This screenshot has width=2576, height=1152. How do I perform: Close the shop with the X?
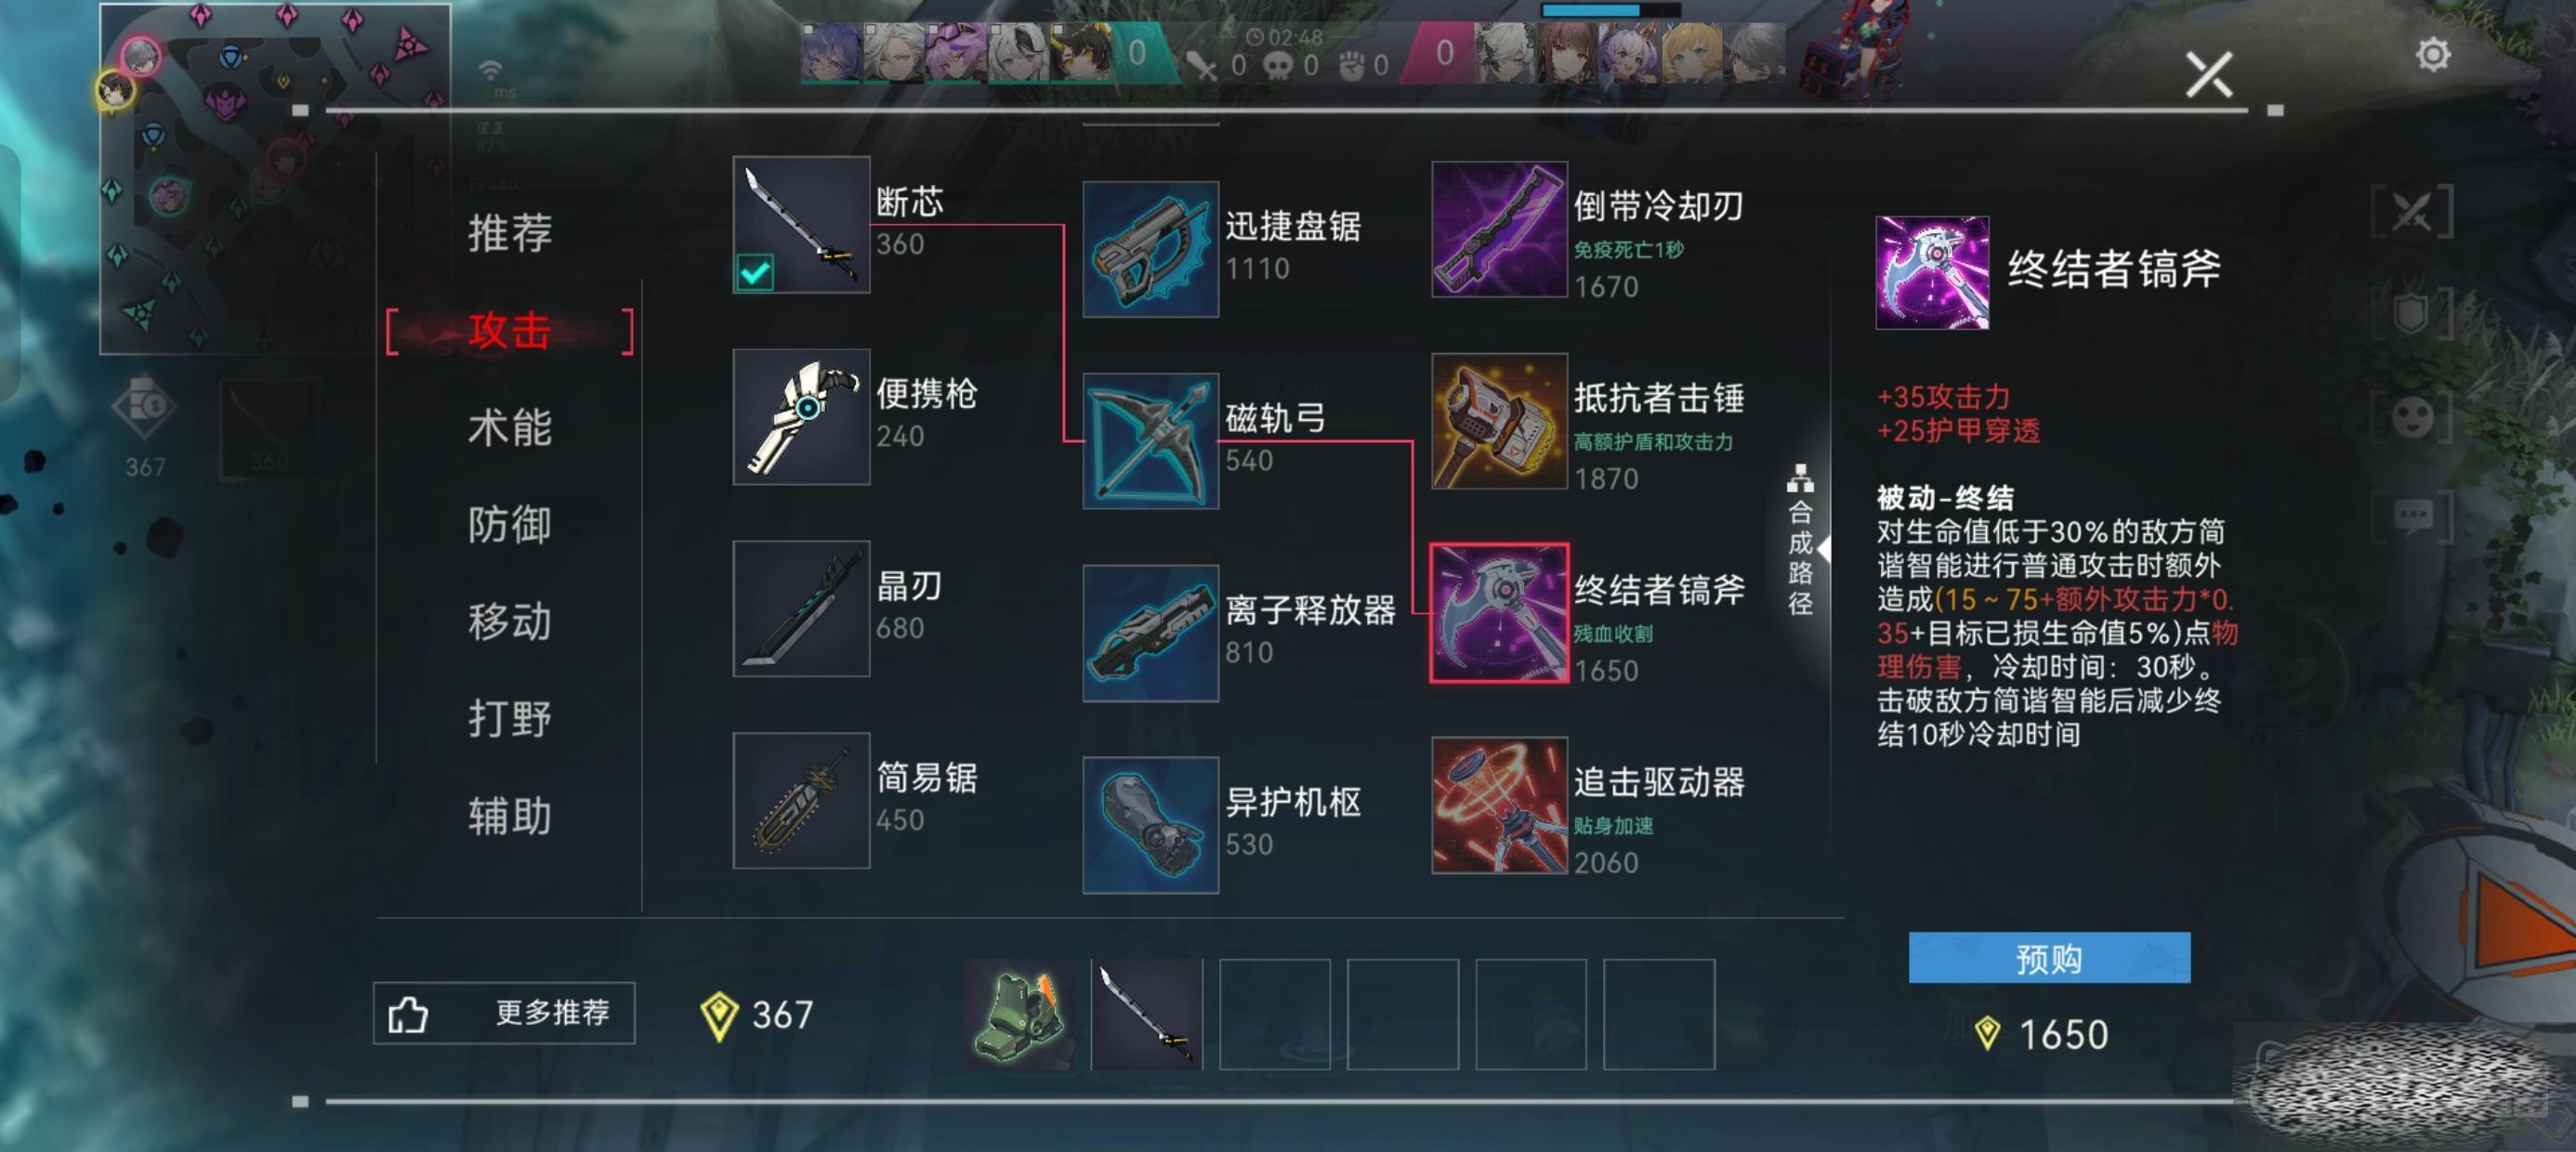(x=2209, y=75)
